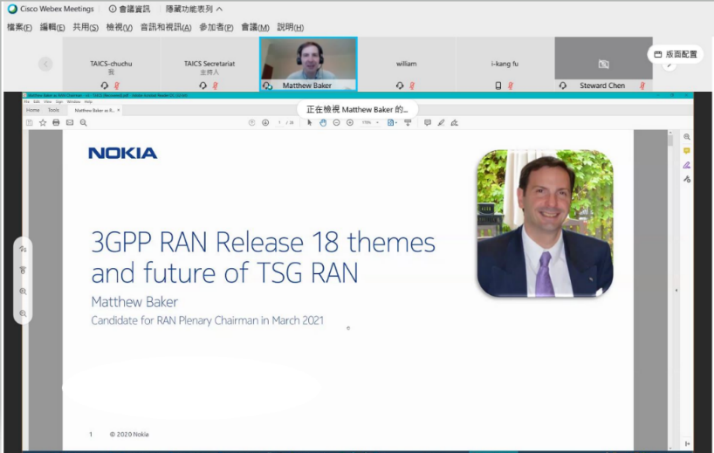This screenshot has height=453, width=714.
Task: Click the Add comment note icon
Action: pyautogui.click(x=428, y=122)
